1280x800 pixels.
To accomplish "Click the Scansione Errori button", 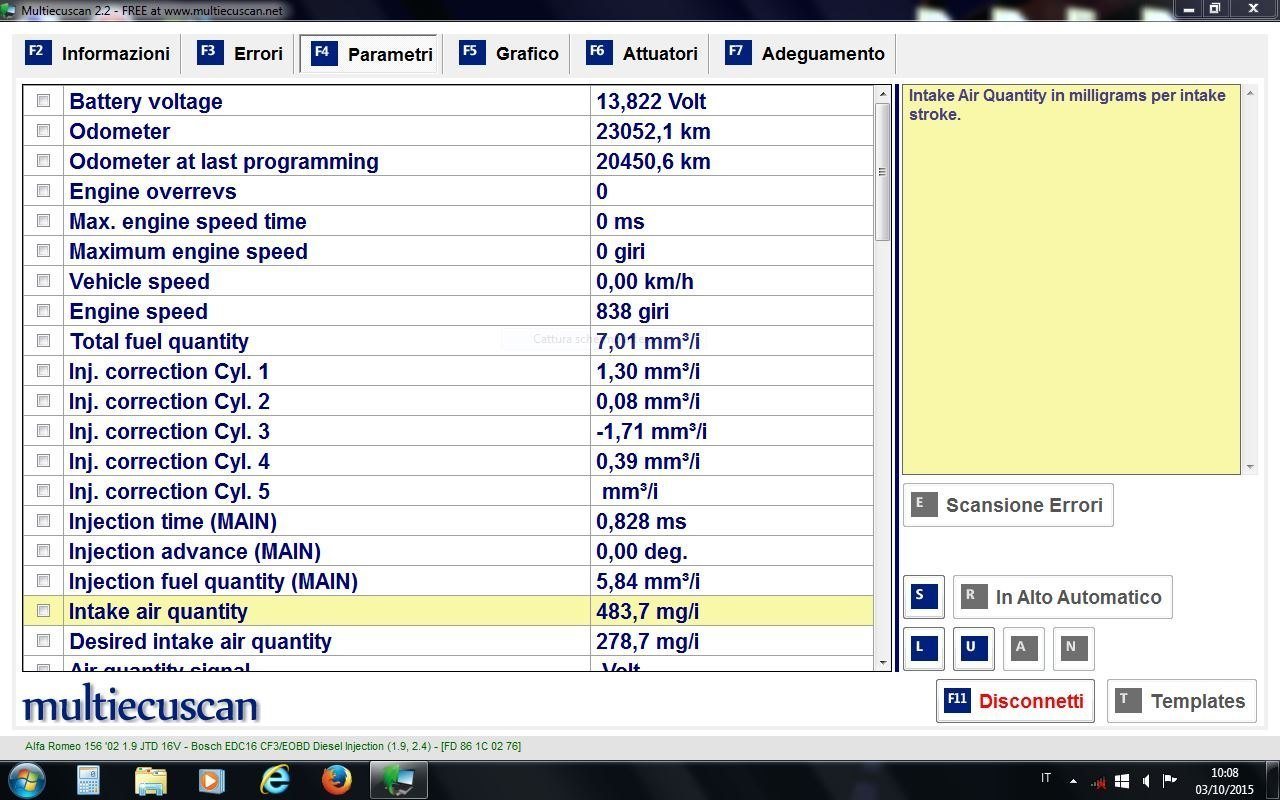I will coord(1008,505).
